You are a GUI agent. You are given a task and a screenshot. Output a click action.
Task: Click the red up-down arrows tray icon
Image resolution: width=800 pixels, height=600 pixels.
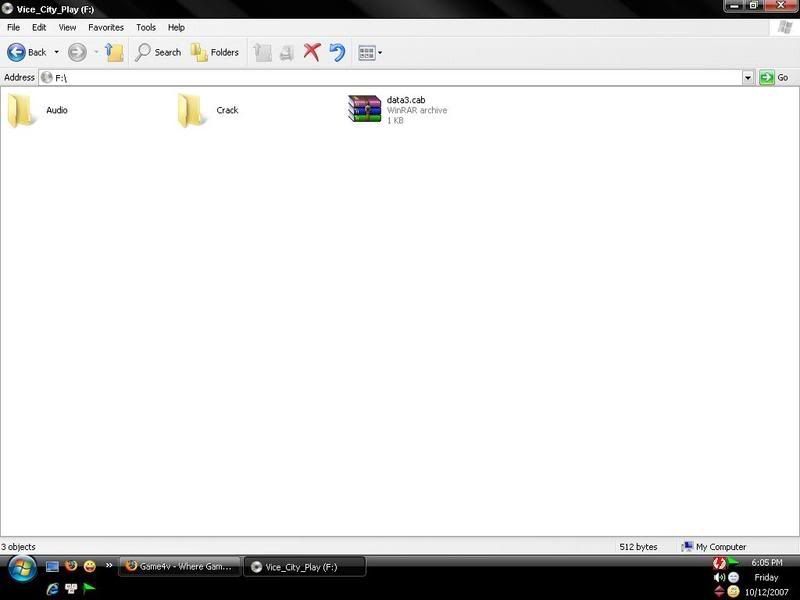719,592
